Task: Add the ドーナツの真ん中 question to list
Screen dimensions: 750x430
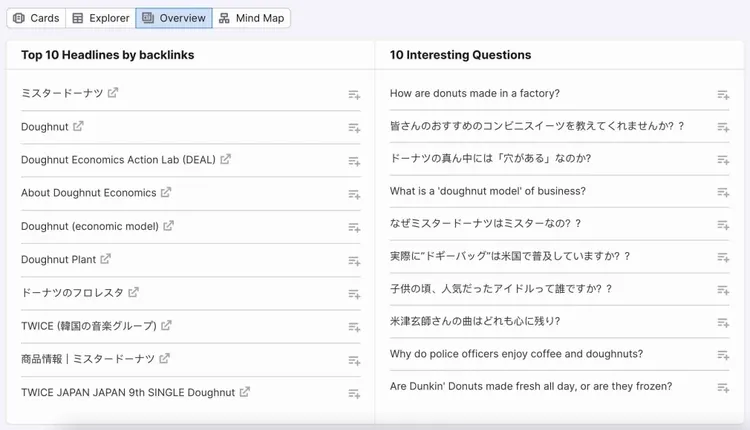Action: click(x=723, y=160)
